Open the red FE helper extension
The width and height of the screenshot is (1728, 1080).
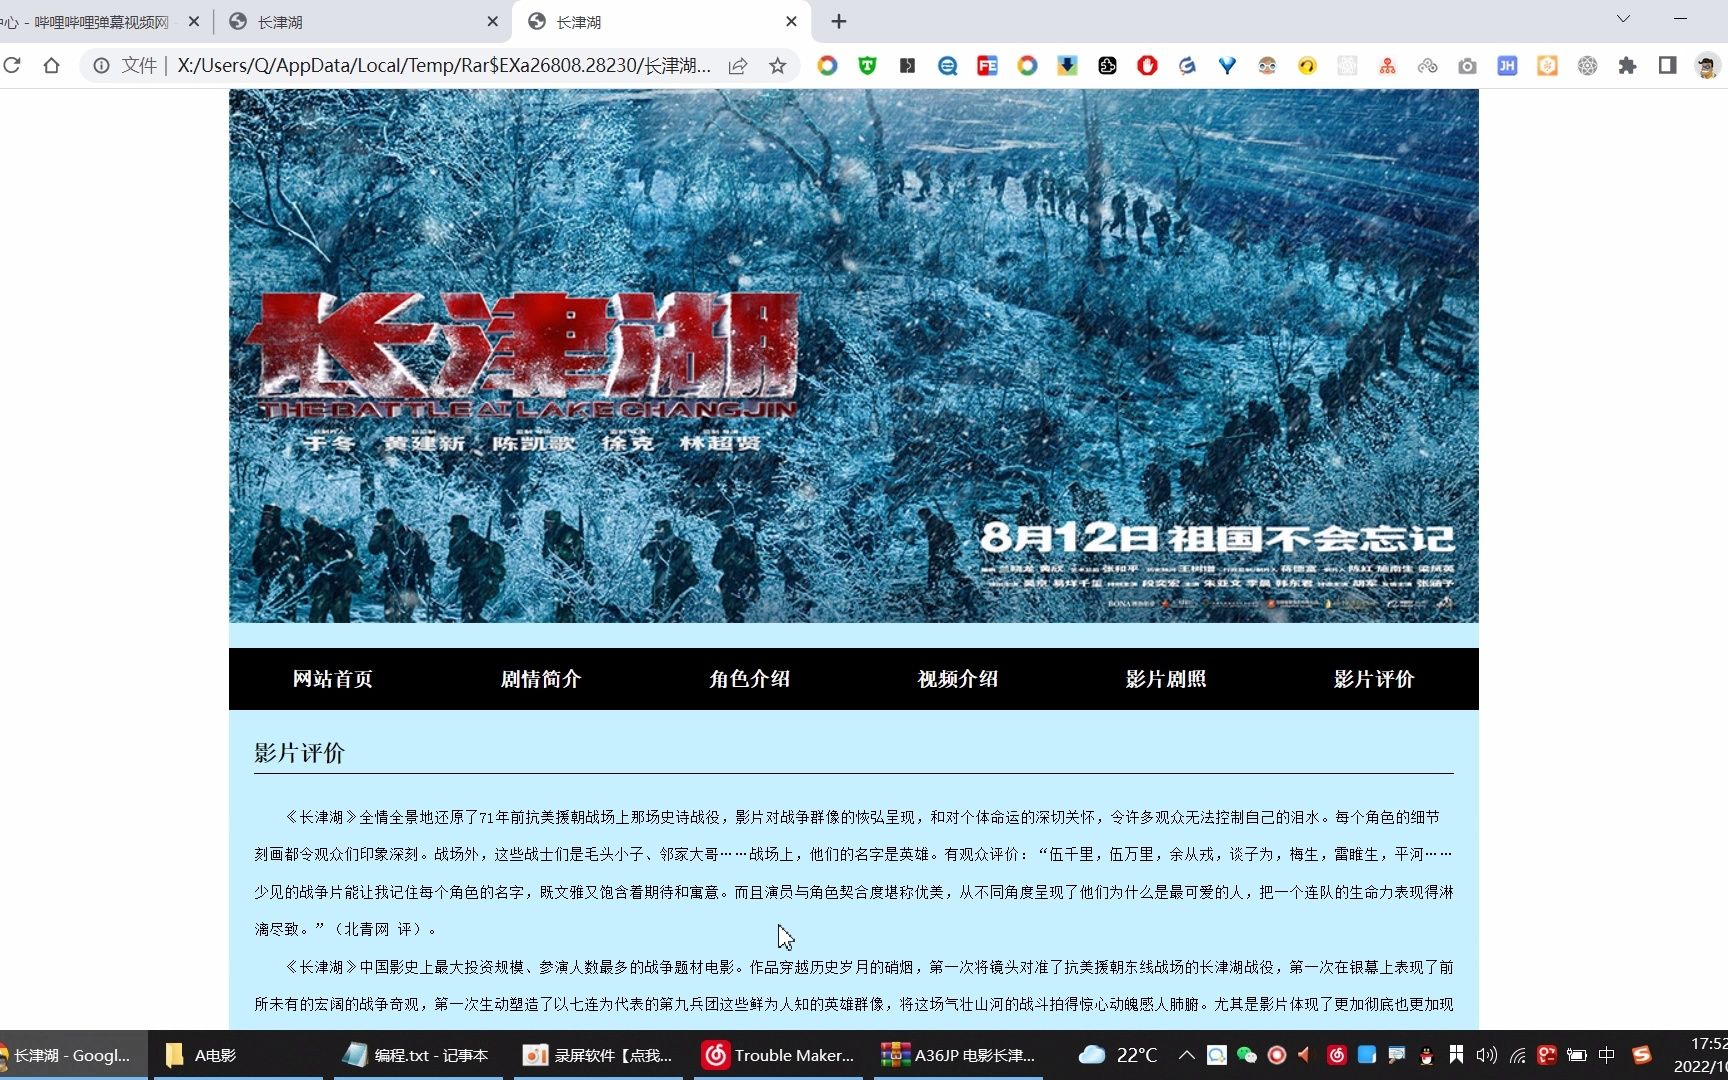987,66
